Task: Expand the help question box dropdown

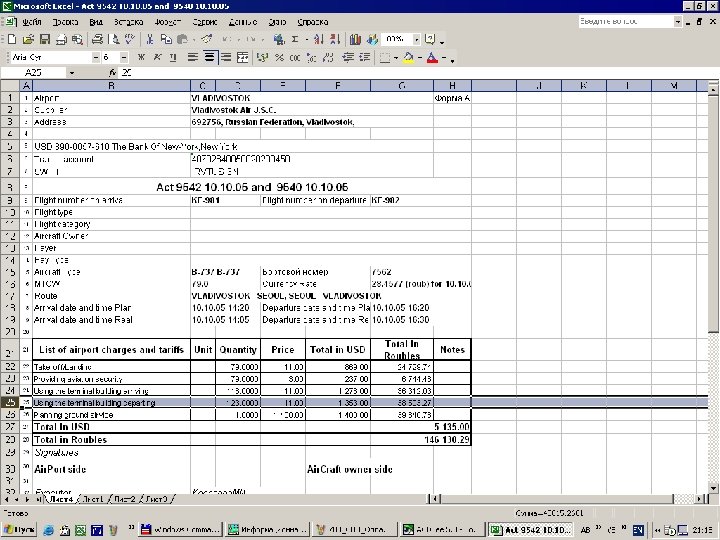Action: (x=678, y=22)
